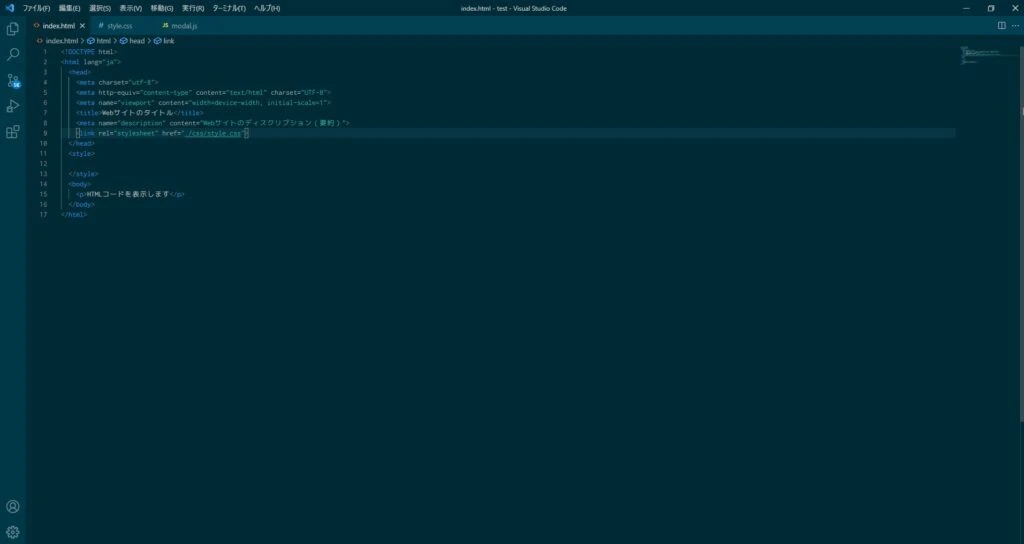Click the HTMLコードを表示します paragraph text
This screenshot has height=544, width=1024.
128,194
